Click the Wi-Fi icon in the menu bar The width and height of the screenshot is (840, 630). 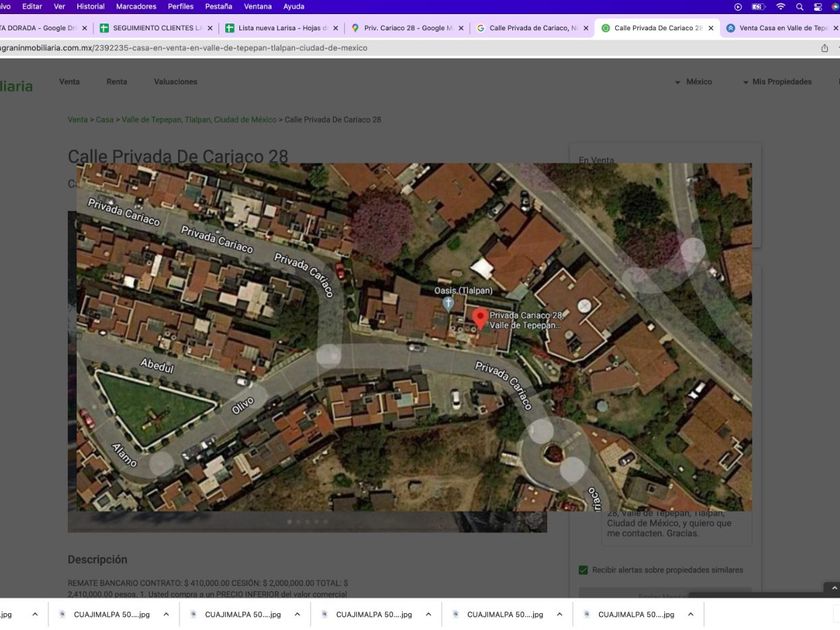tap(780, 7)
